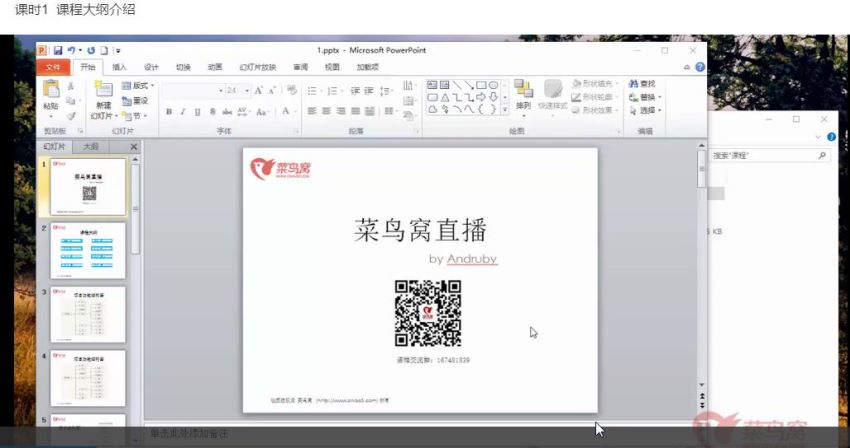
Task: Select the Text Box shape
Action: [432, 85]
